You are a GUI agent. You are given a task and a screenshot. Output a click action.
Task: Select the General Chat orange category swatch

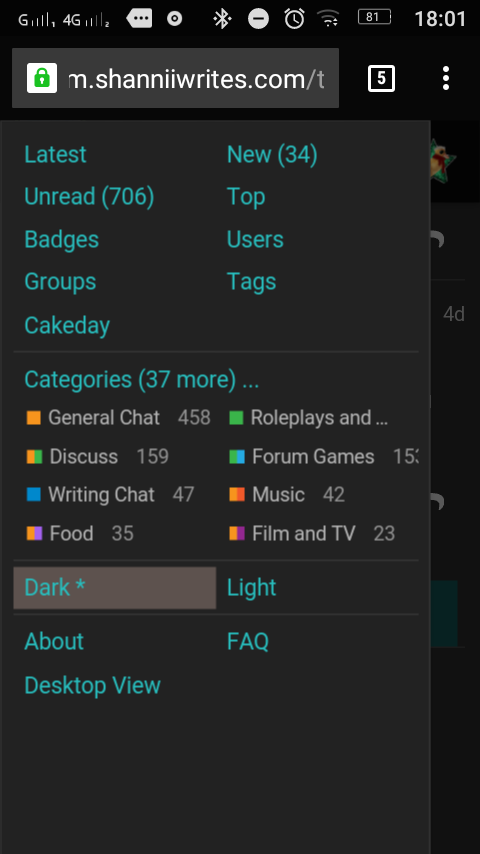[x=34, y=418]
